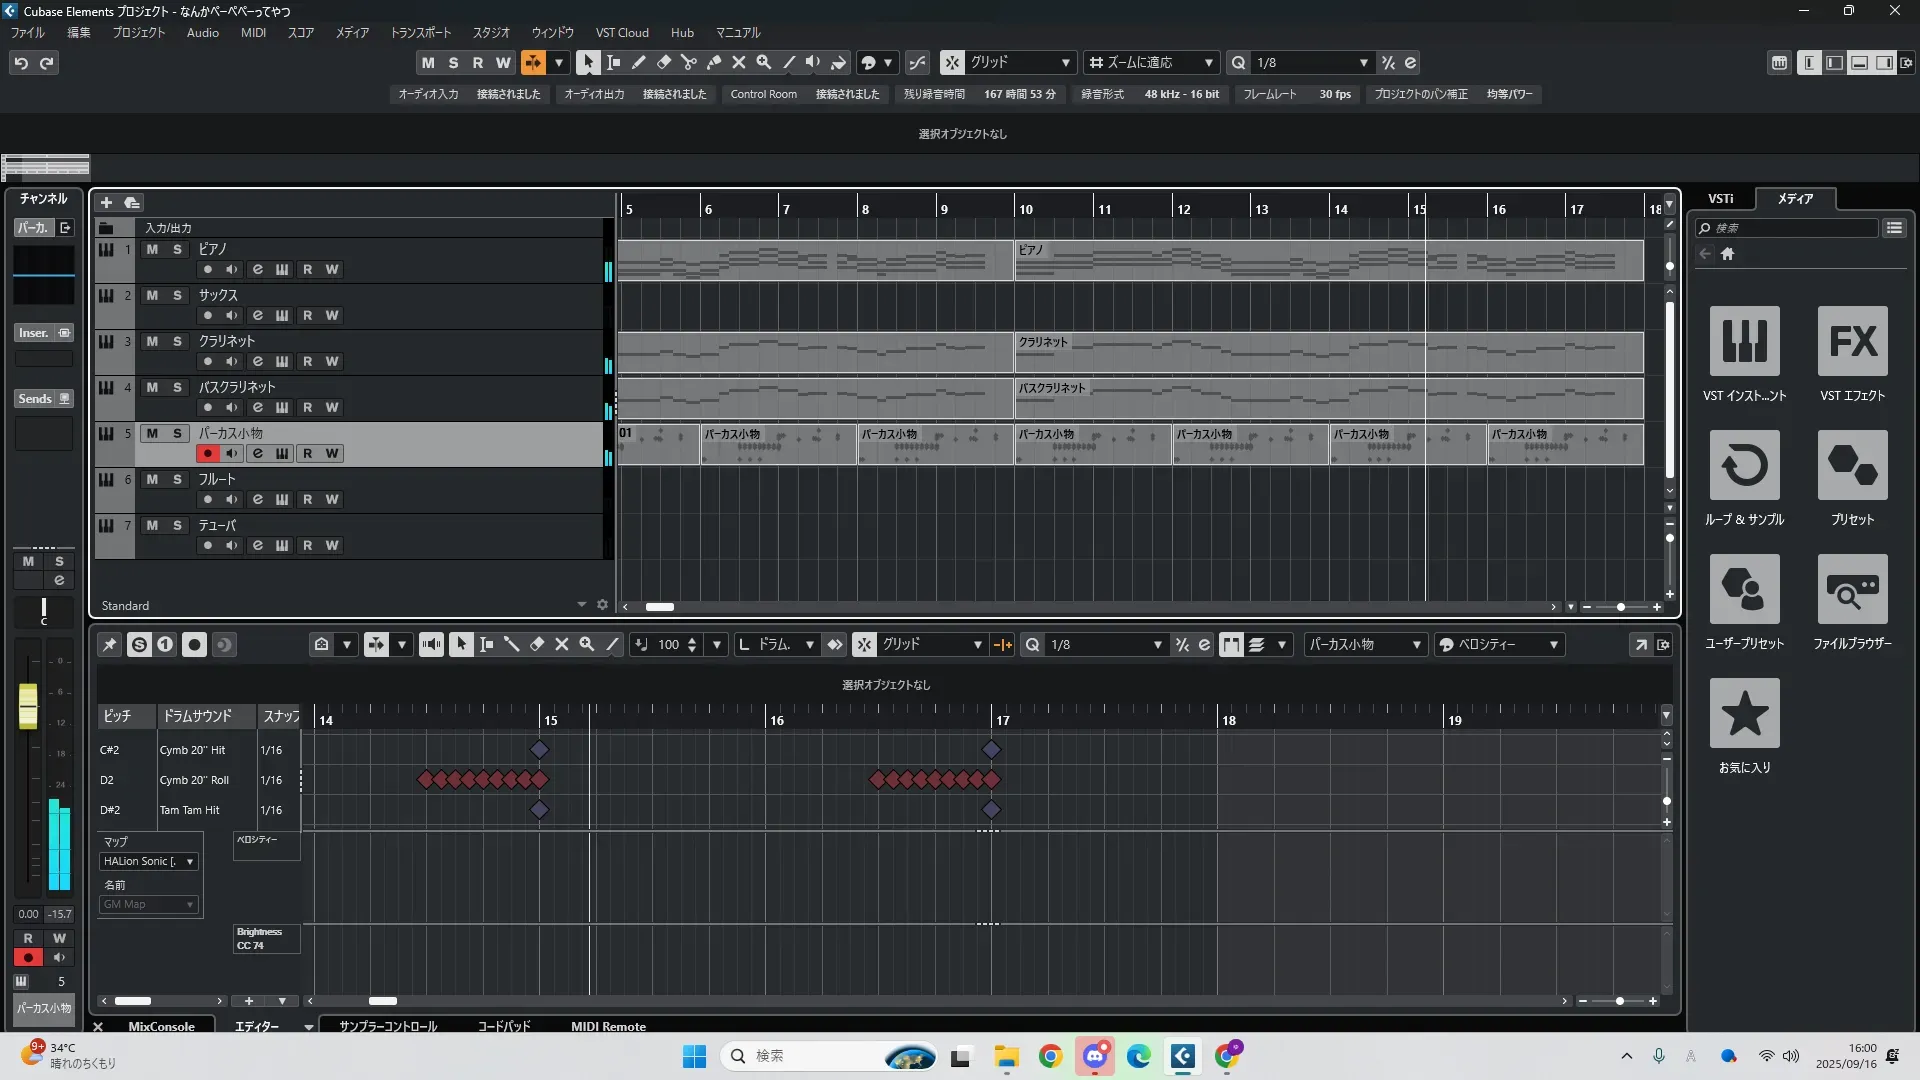The width and height of the screenshot is (1920, 1080).
Task: Mute the ピアノ track
Action: tap(152, 249)
